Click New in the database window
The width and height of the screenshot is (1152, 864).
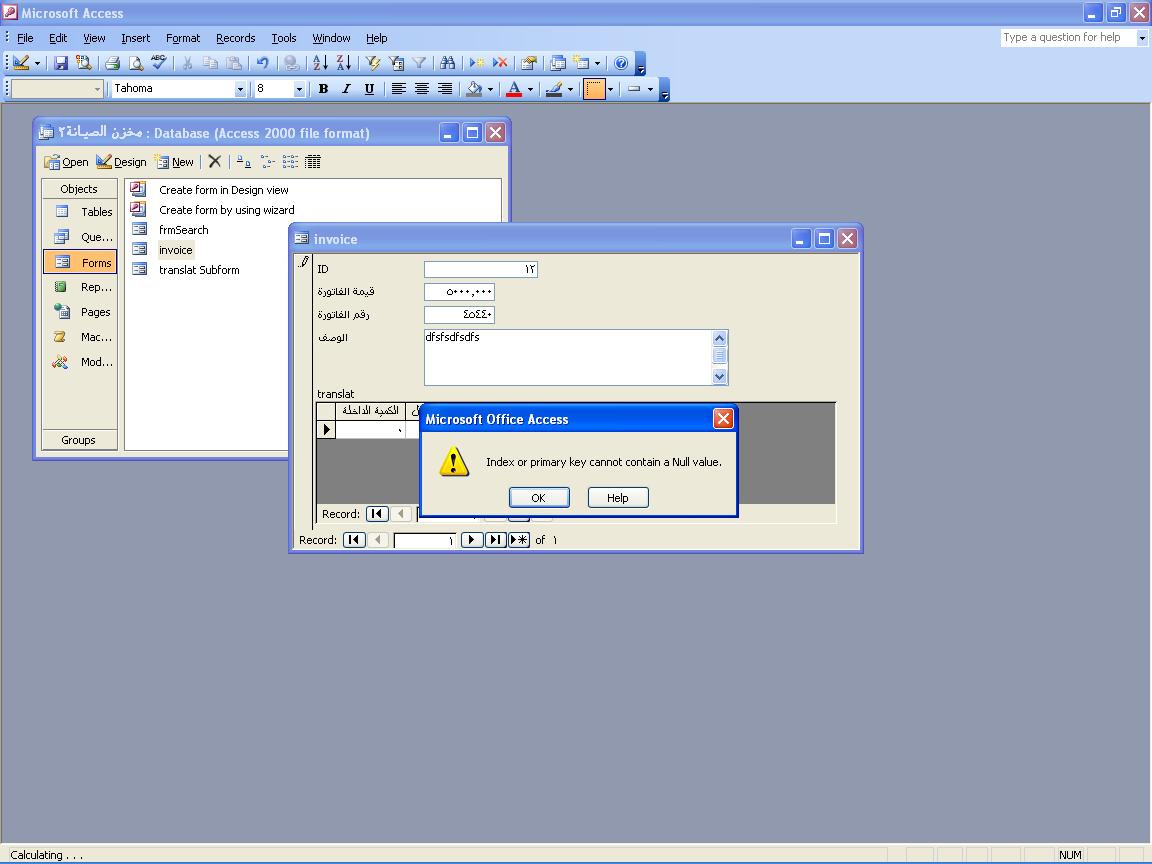point(175,162)
